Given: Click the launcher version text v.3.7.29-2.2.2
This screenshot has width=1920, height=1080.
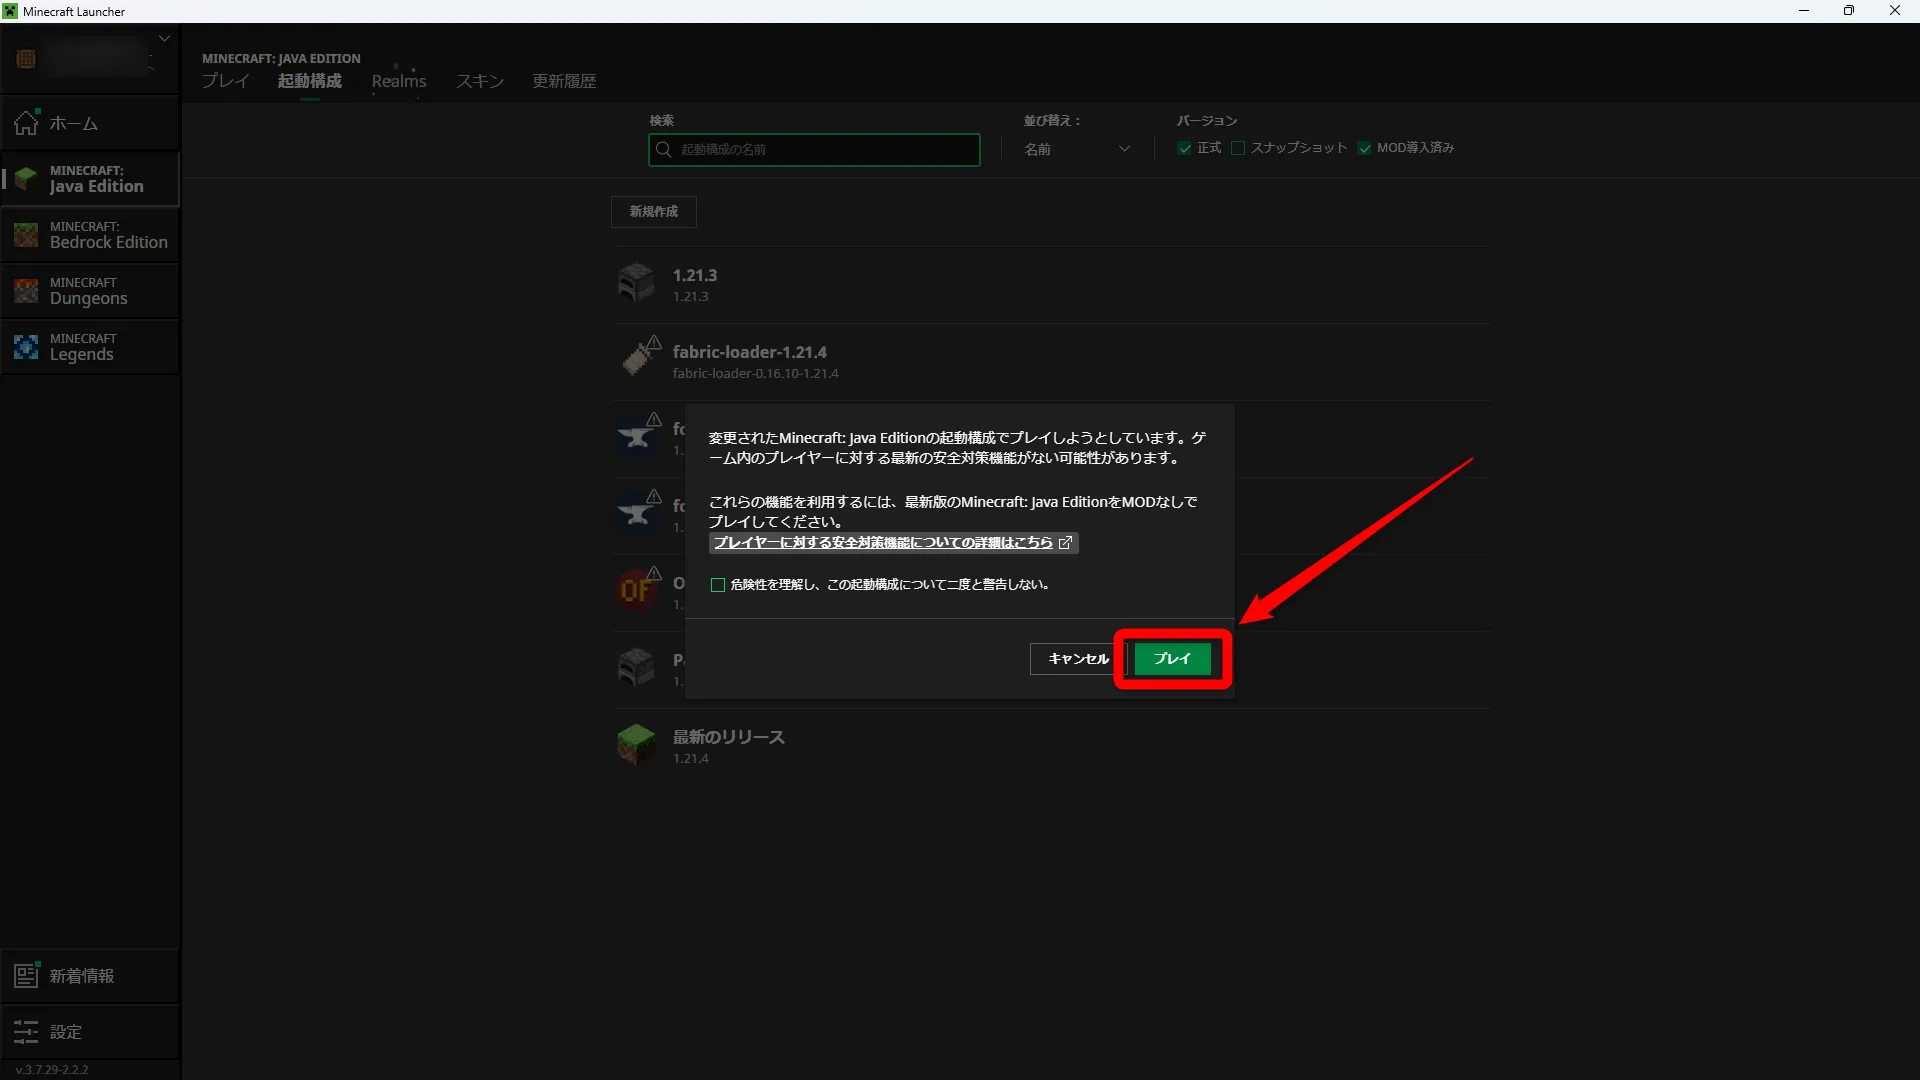Looking at the screenshot, I should point(52,1069).
